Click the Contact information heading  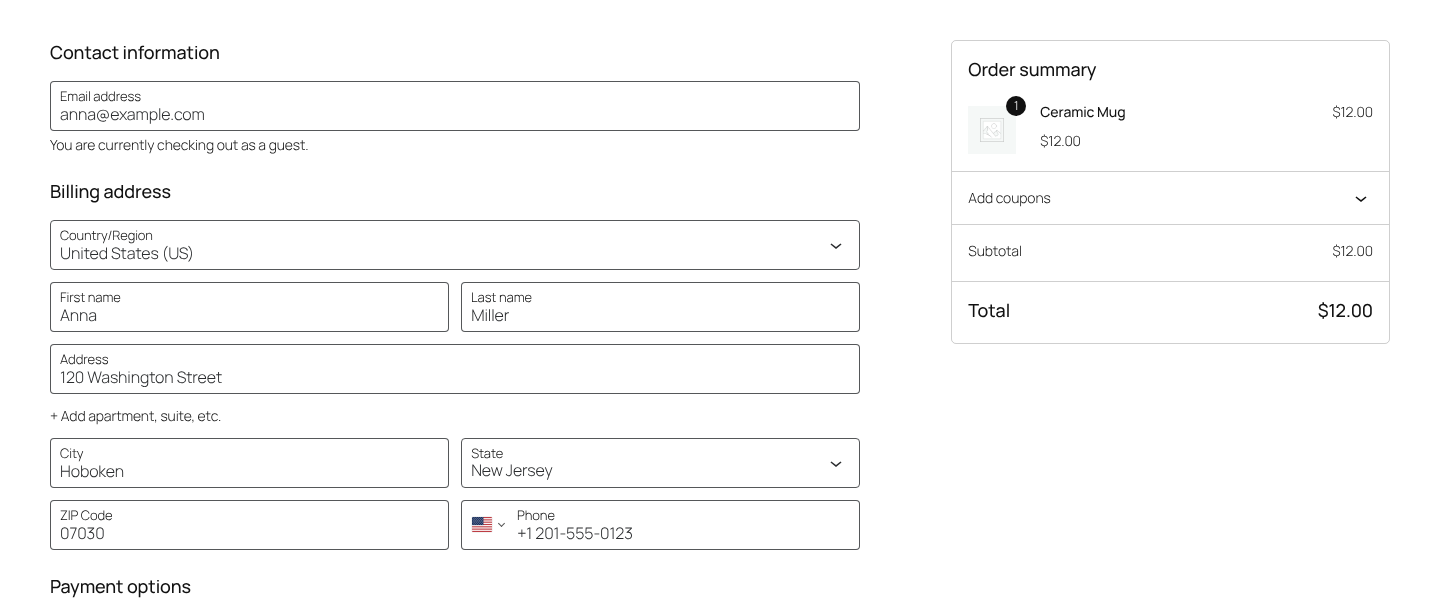click(x=135, y=53)
